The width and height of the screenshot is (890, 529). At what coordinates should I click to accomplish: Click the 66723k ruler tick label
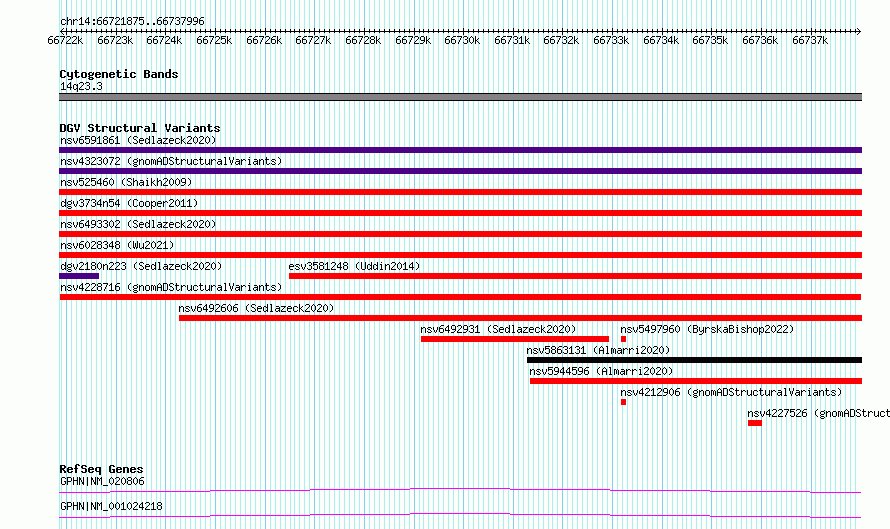(115, 40)
